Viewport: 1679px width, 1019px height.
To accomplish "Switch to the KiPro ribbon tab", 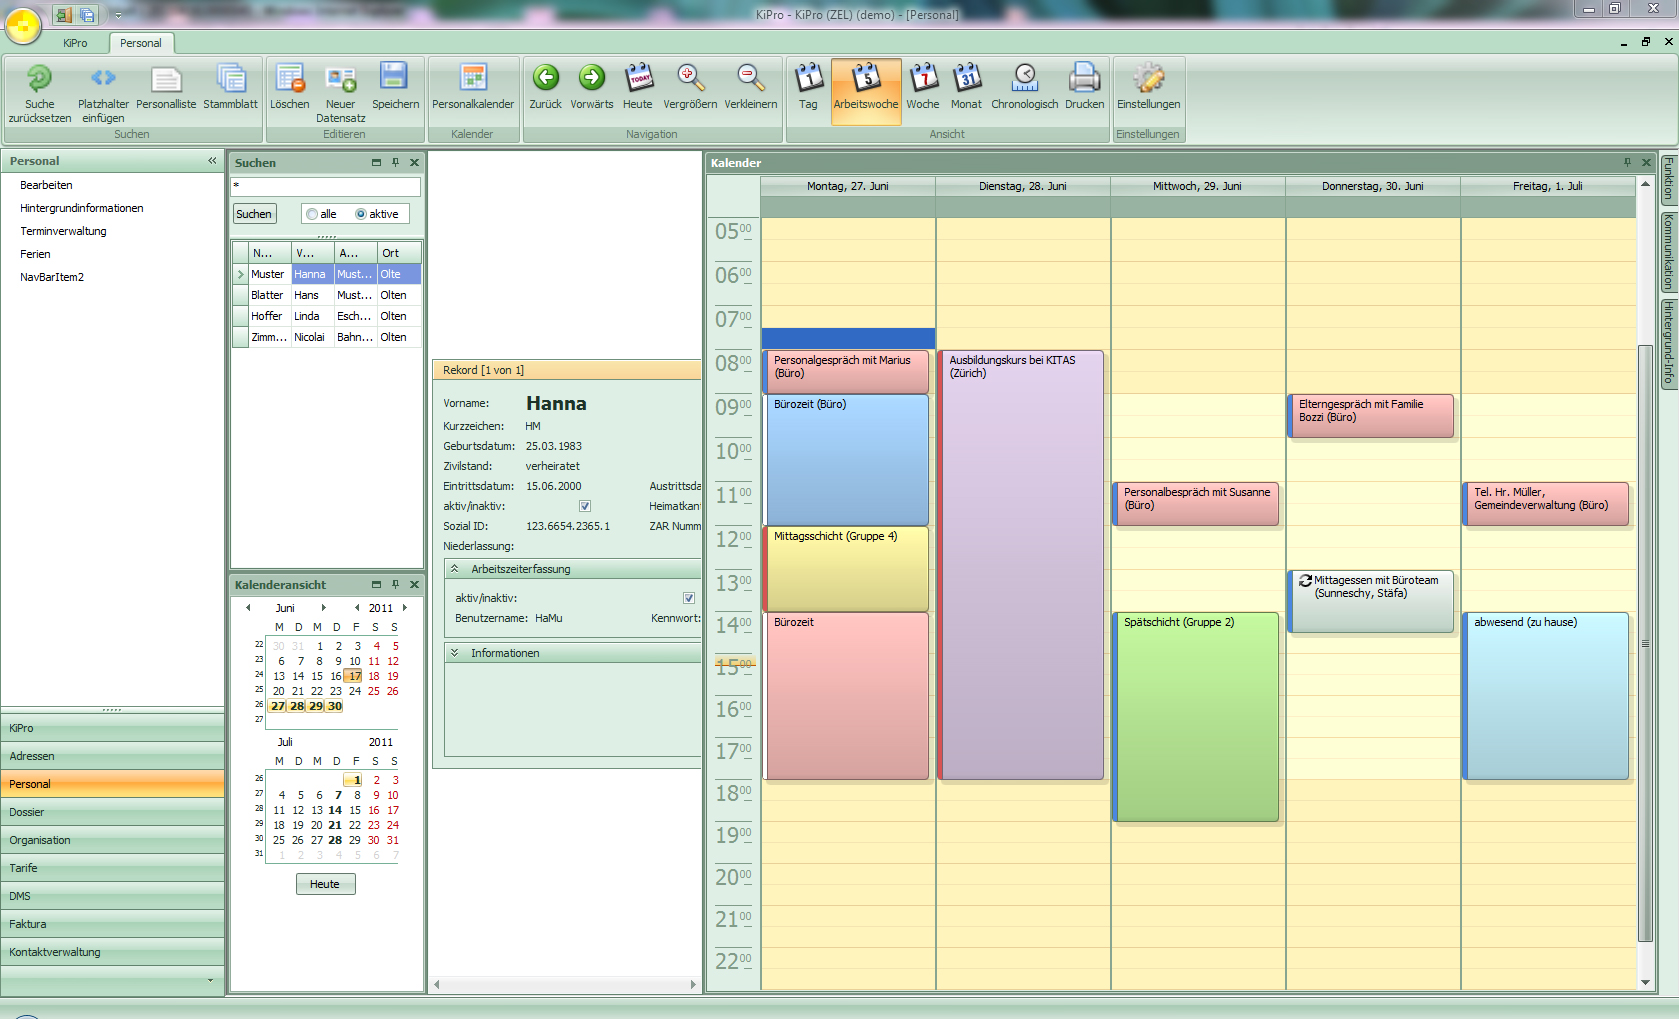I will pos(75,43).
